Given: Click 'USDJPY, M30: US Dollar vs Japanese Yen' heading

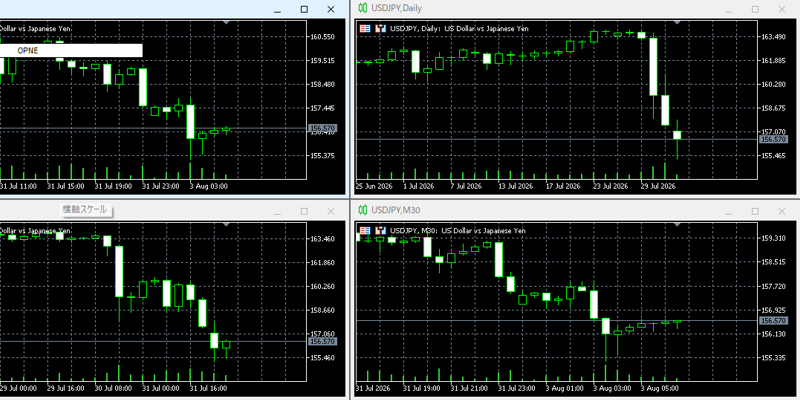Looking at the screenshot, I should pyautogui.click(x=458, y=231).
